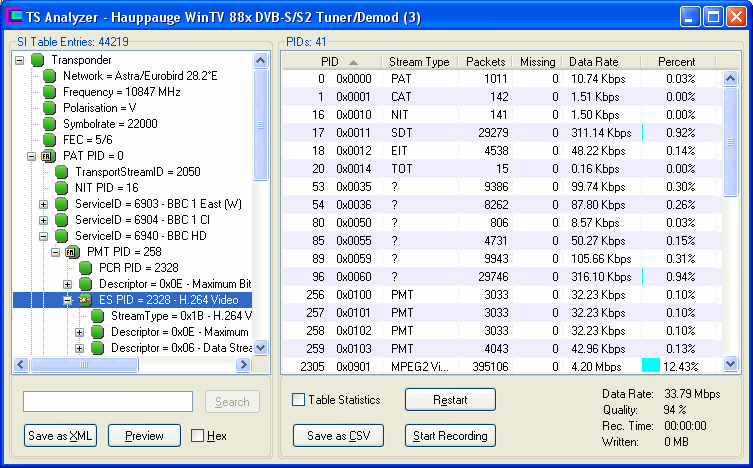Sort by the Stream Type column header
The image size is (753, 468).
pyautogui.click(x=419, y=62)
